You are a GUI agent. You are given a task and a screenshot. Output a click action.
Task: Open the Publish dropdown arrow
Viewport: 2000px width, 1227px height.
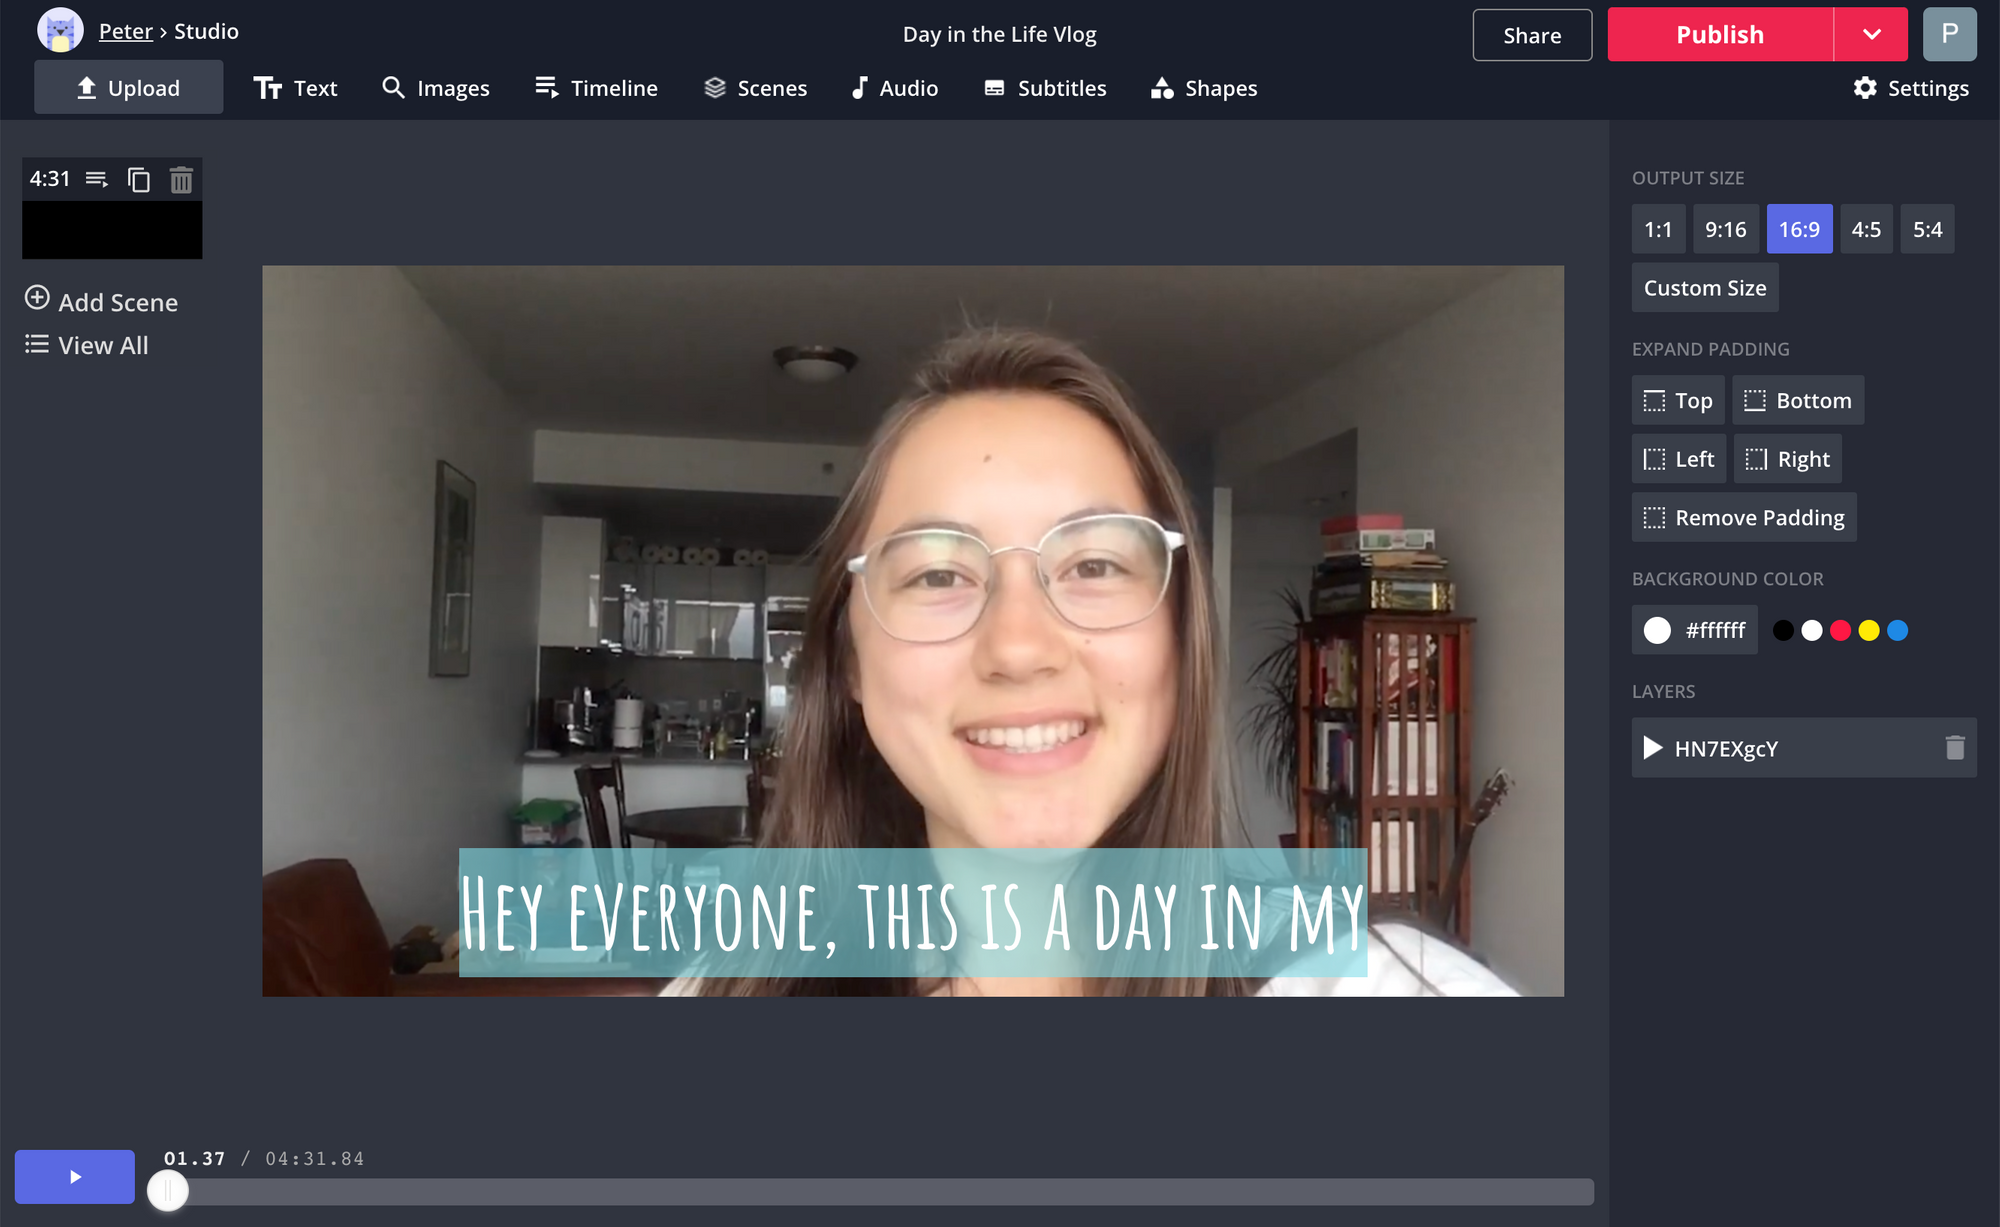click(1871, 34)
